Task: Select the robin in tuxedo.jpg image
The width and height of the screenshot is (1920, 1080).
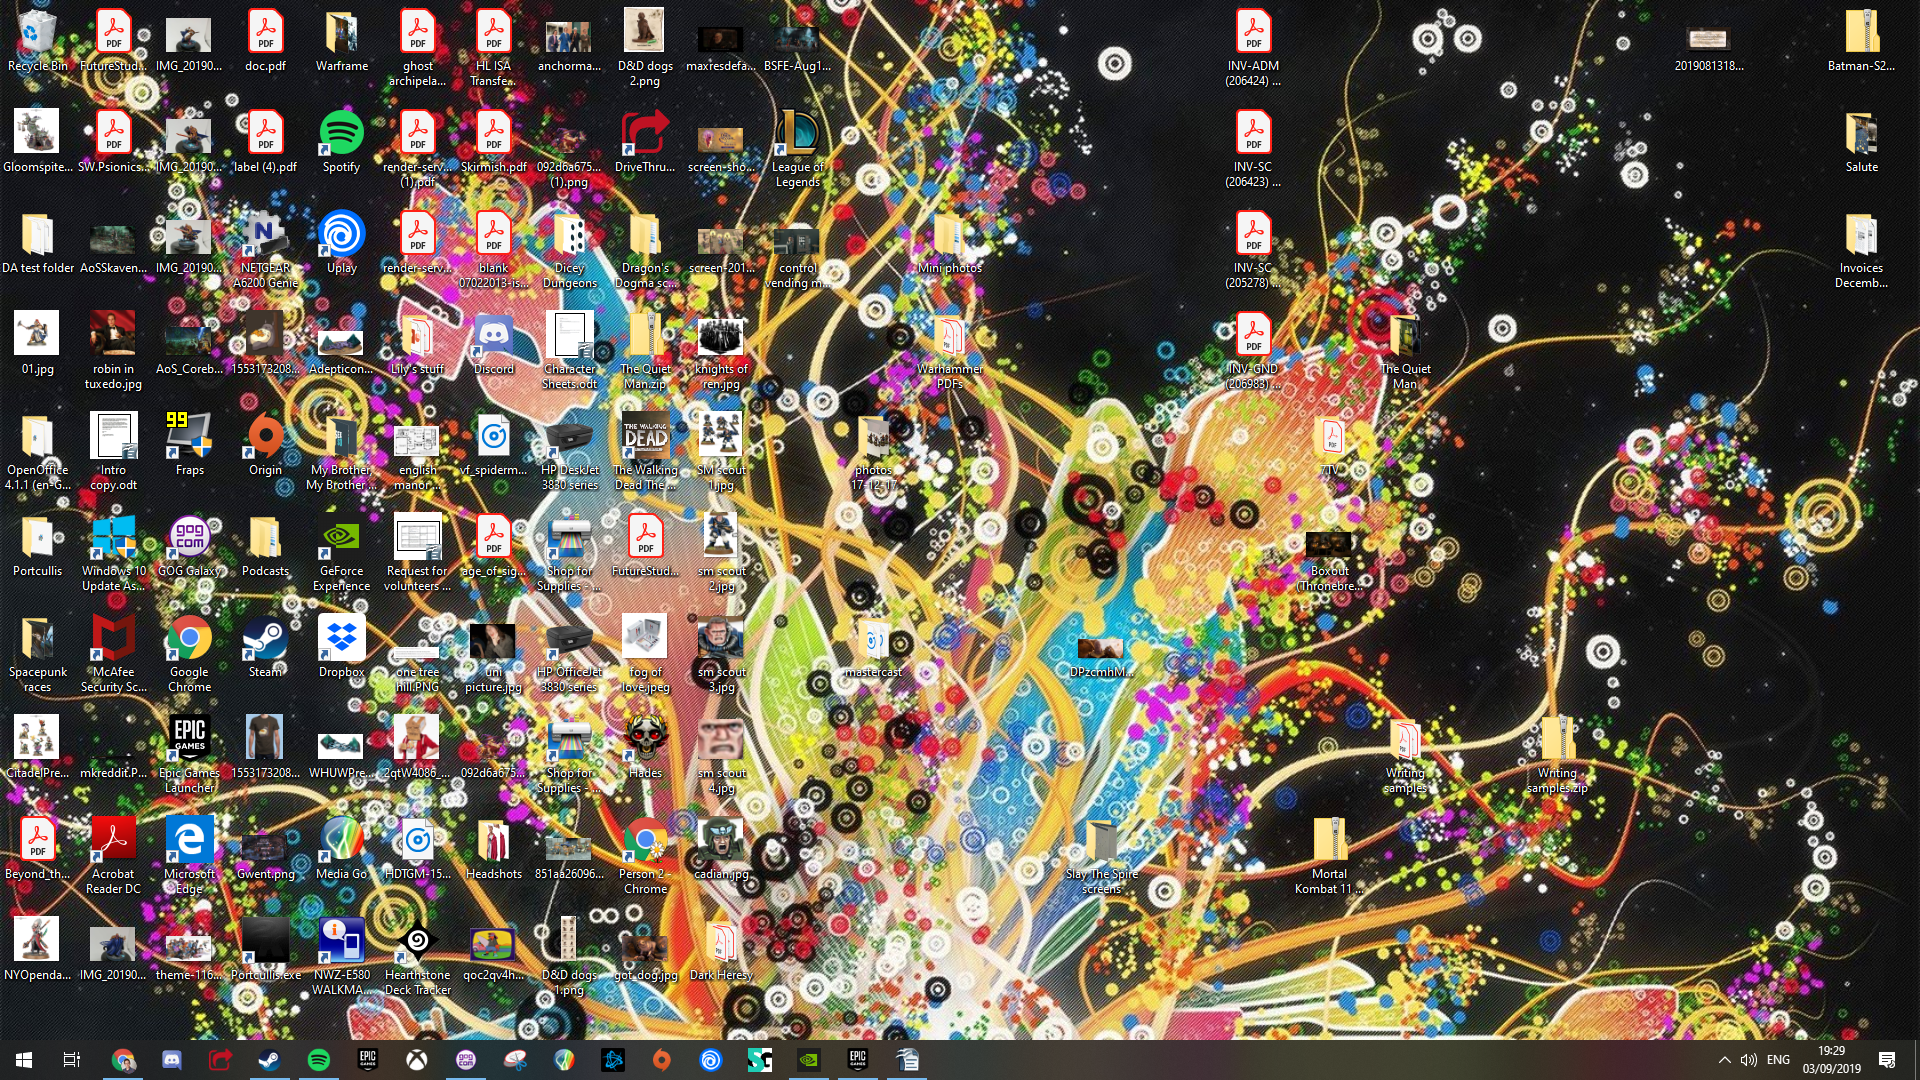Action: (113, 351)
